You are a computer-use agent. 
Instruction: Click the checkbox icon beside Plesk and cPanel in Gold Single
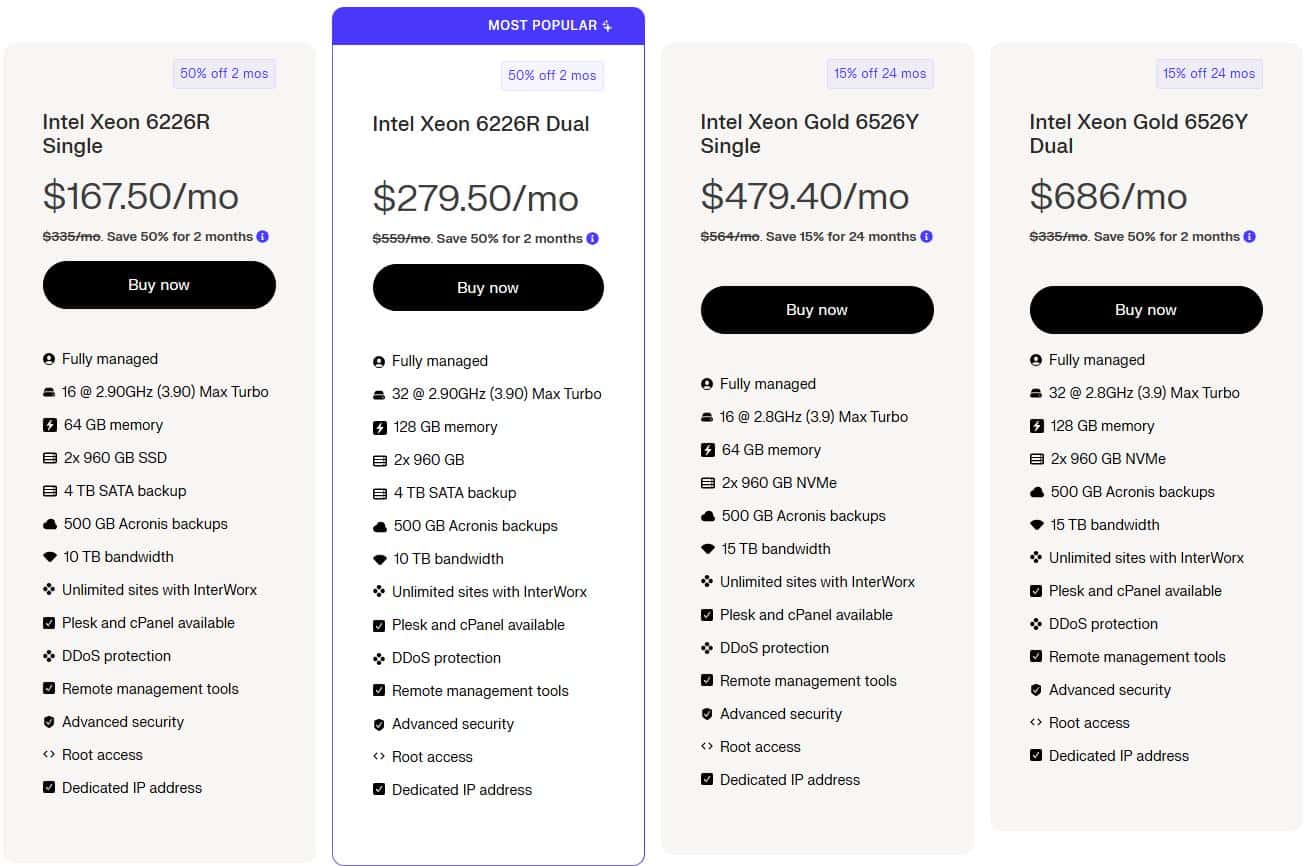[707, 615]
